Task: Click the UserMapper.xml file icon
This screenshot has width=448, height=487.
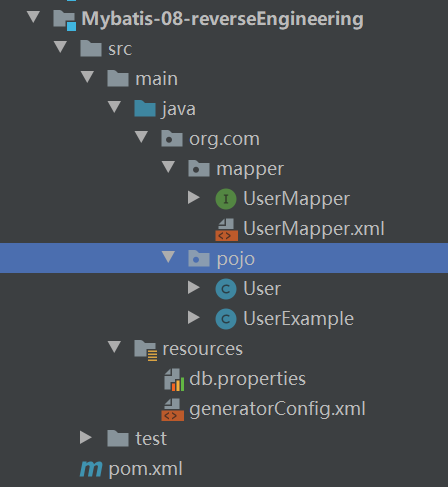Action: tap(227, 229)
